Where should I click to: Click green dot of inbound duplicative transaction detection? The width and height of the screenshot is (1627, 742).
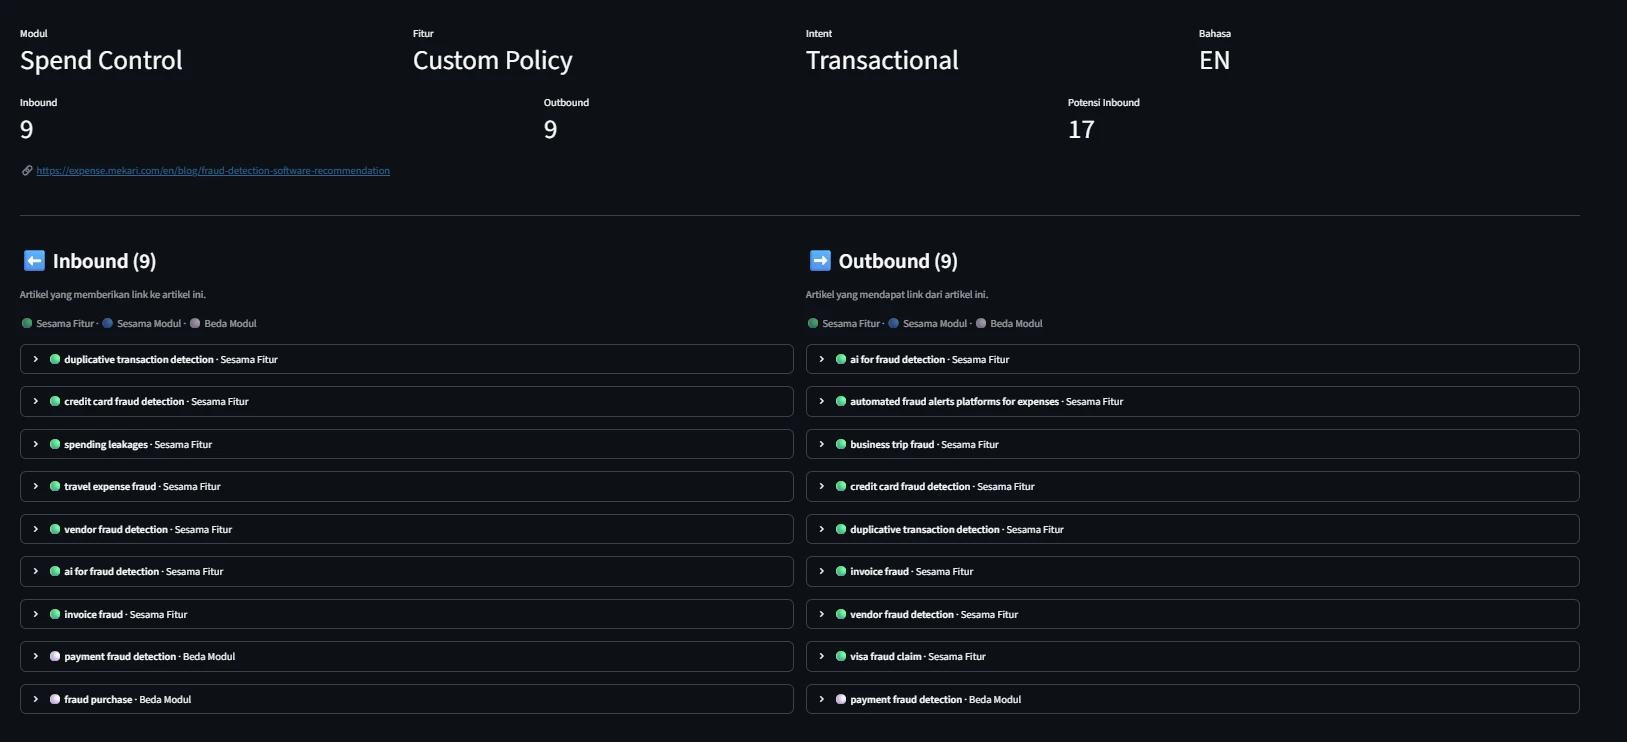[x=55, y=359]
